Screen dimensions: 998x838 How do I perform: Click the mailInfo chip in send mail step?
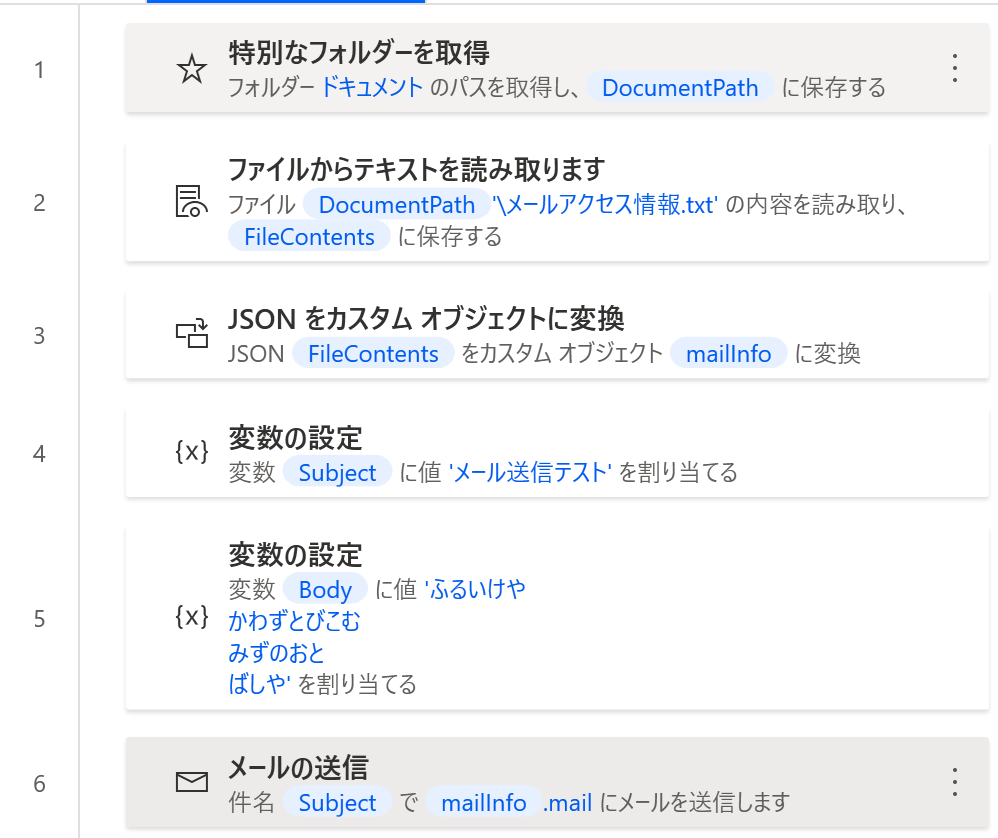tap(484, 803)
